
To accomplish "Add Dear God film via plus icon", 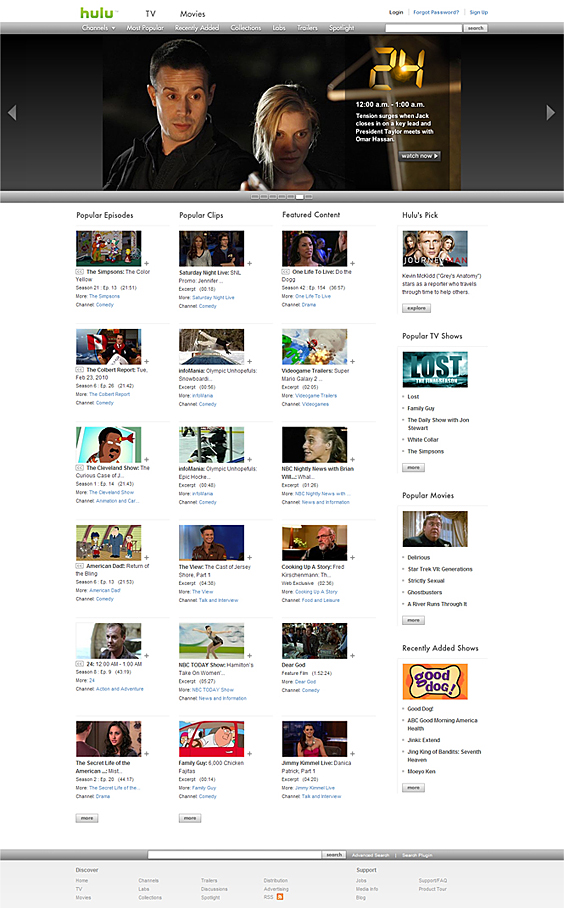I will pyautogui.click(x=352, y=656).
